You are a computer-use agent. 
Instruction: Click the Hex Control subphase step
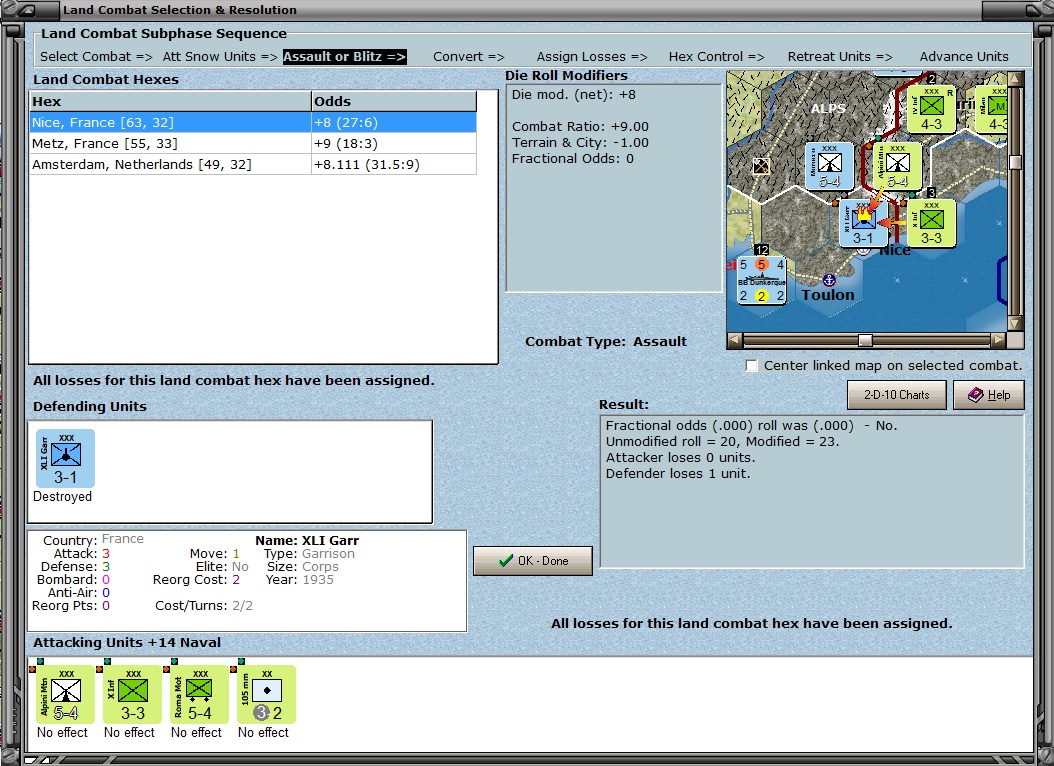point(716,56)
